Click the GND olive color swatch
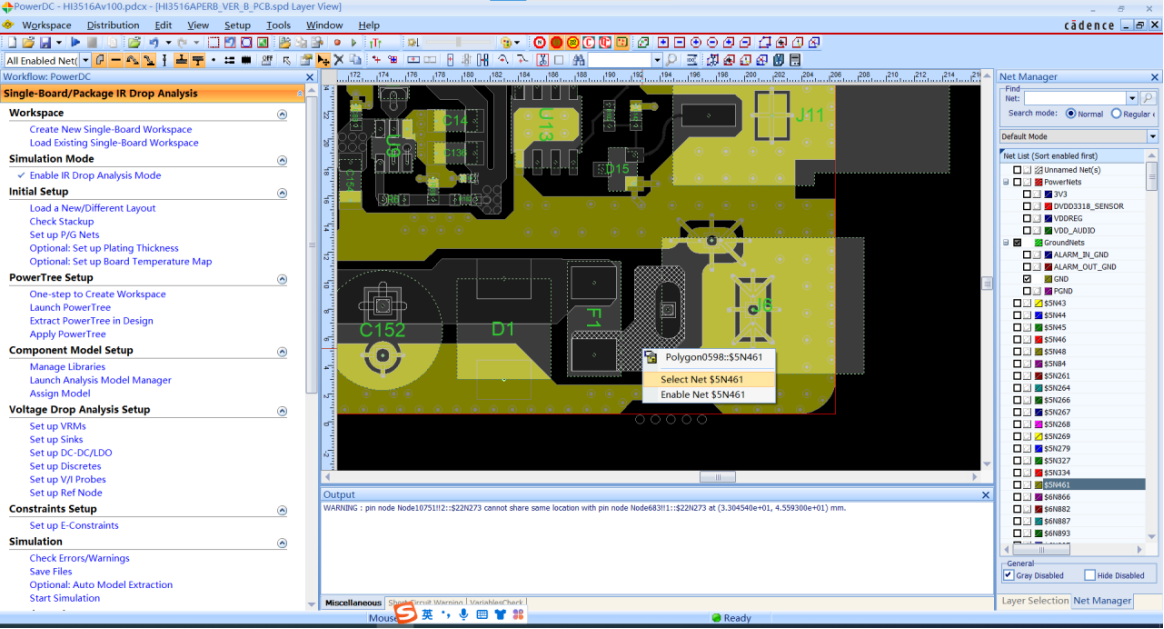Image resolution: width=1164 pixels, height=629 pixels. pos(1048,279)
